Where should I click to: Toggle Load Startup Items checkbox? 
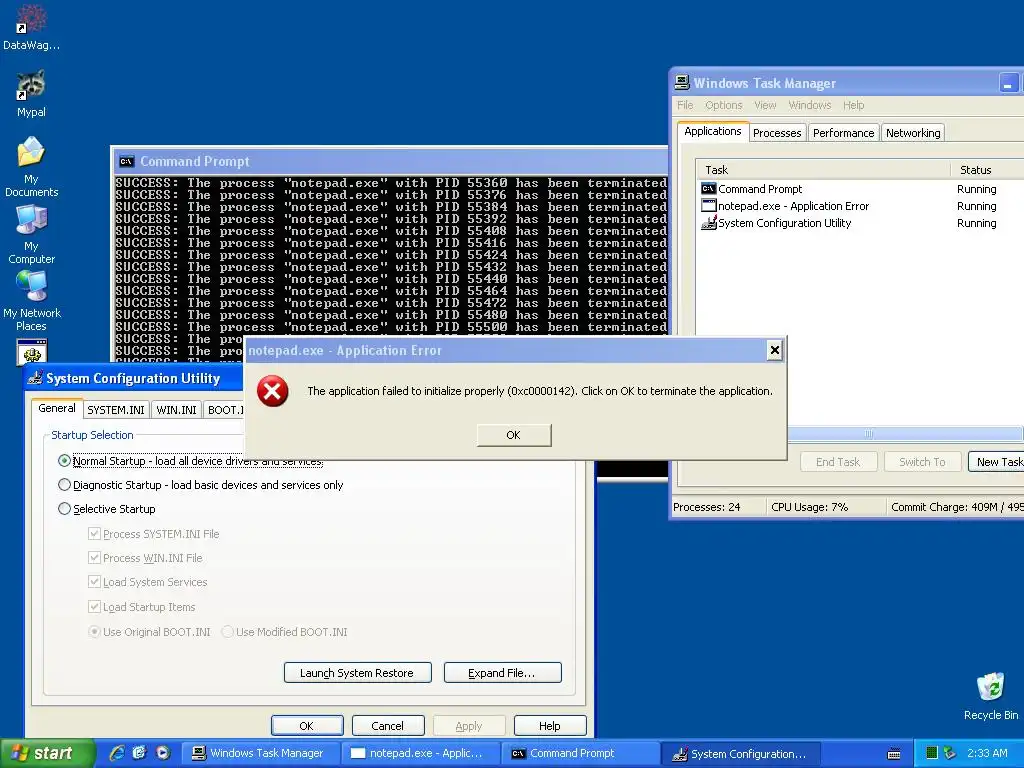coord(94,607)
